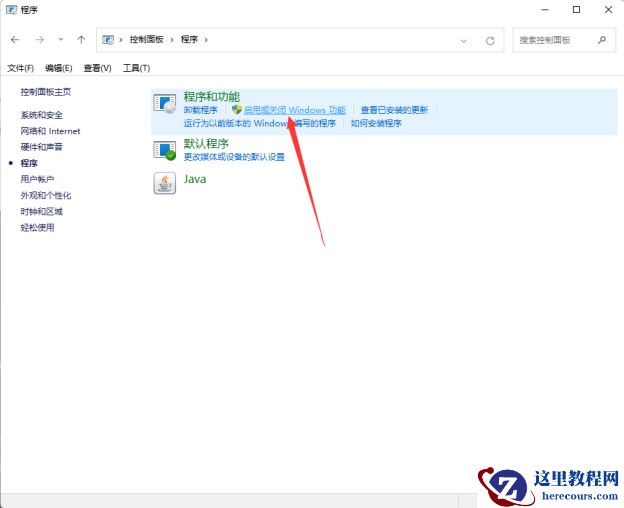Screen dimensions: 624x508
Task: Minimize the 程序 window
Action: (545, 10)
